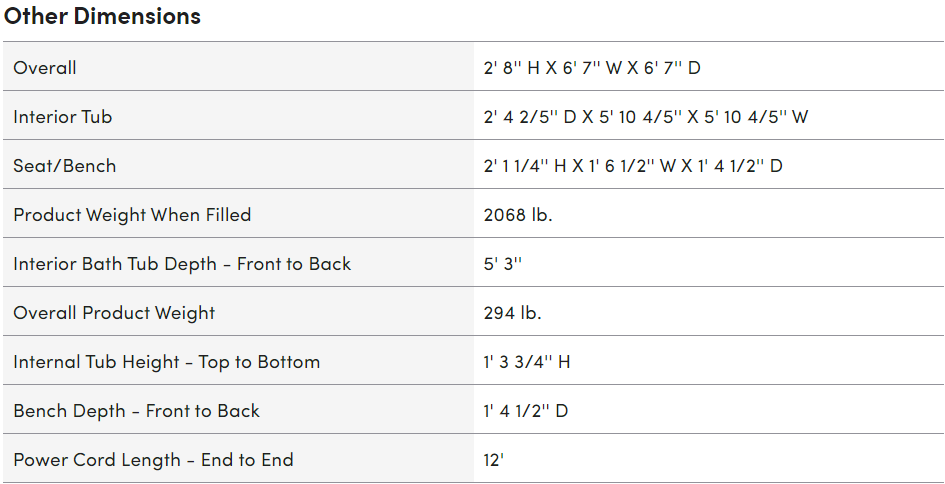This screenshot has height=484, width=945.
Task: Click the Seat/Bench dimensions value
Action: pos(632,166)
